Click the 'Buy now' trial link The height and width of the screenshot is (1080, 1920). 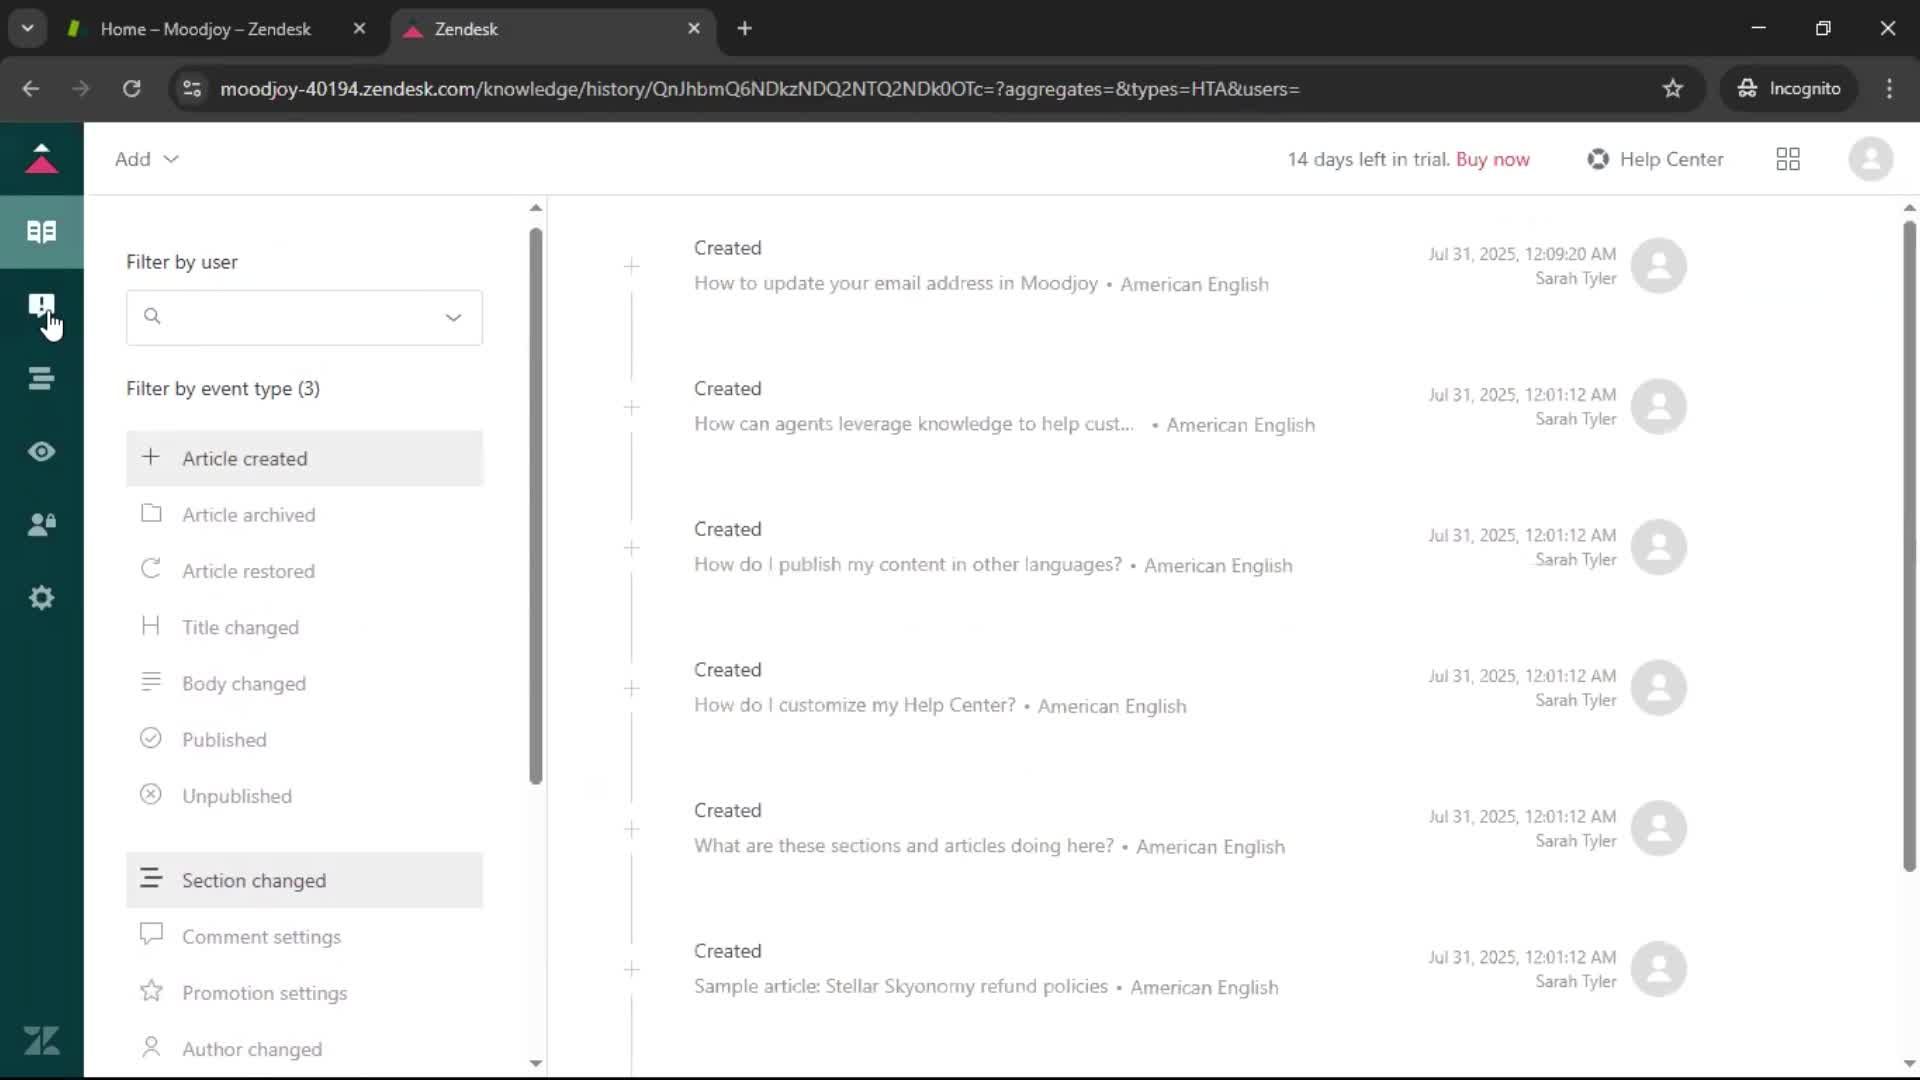coord(1492,159)
